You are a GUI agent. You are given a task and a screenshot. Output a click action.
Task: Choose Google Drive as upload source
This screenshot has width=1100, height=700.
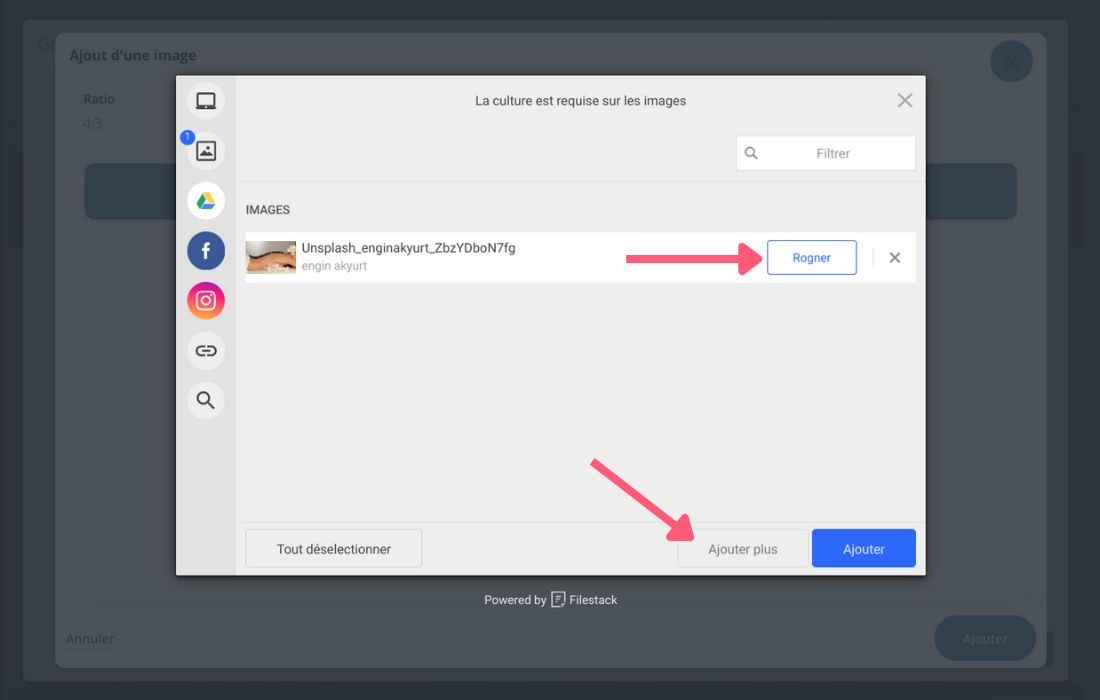206,201
